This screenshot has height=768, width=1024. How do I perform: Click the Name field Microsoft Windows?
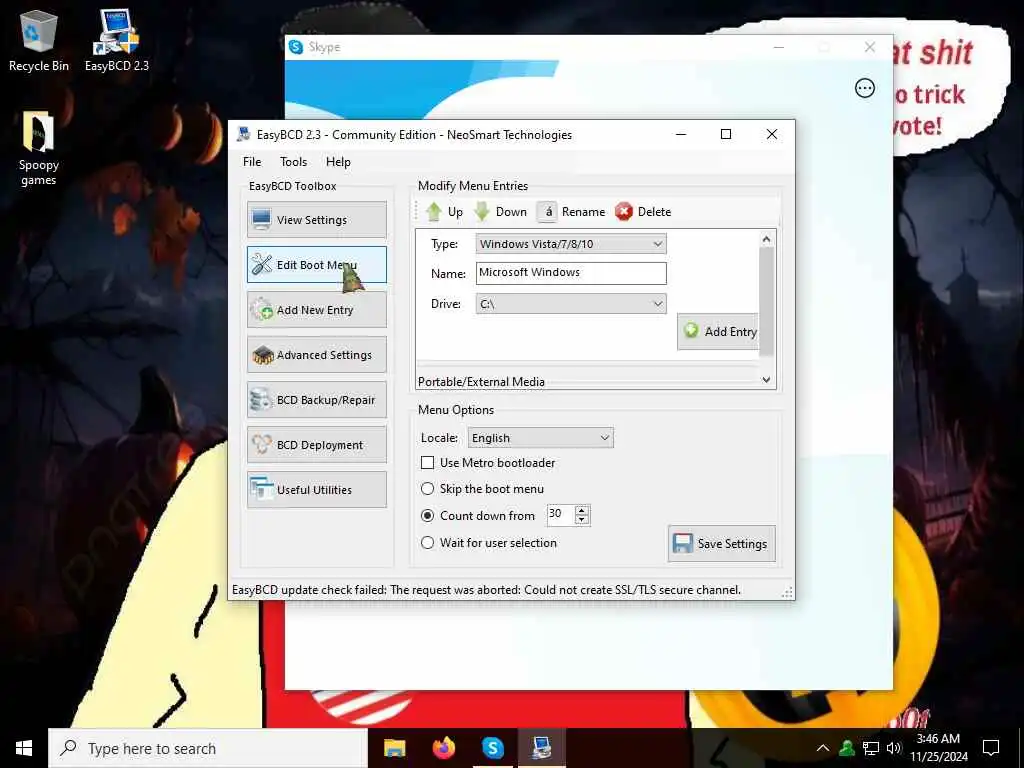click(x=571, y=273)
